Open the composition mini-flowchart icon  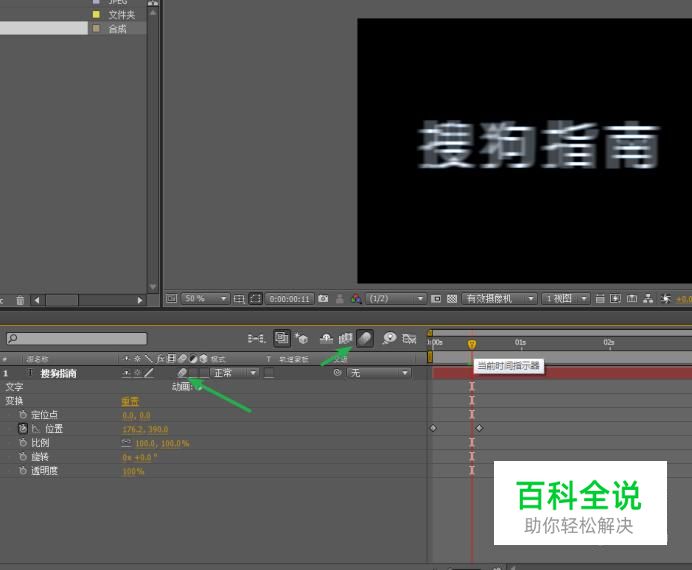tap(256, 338)
